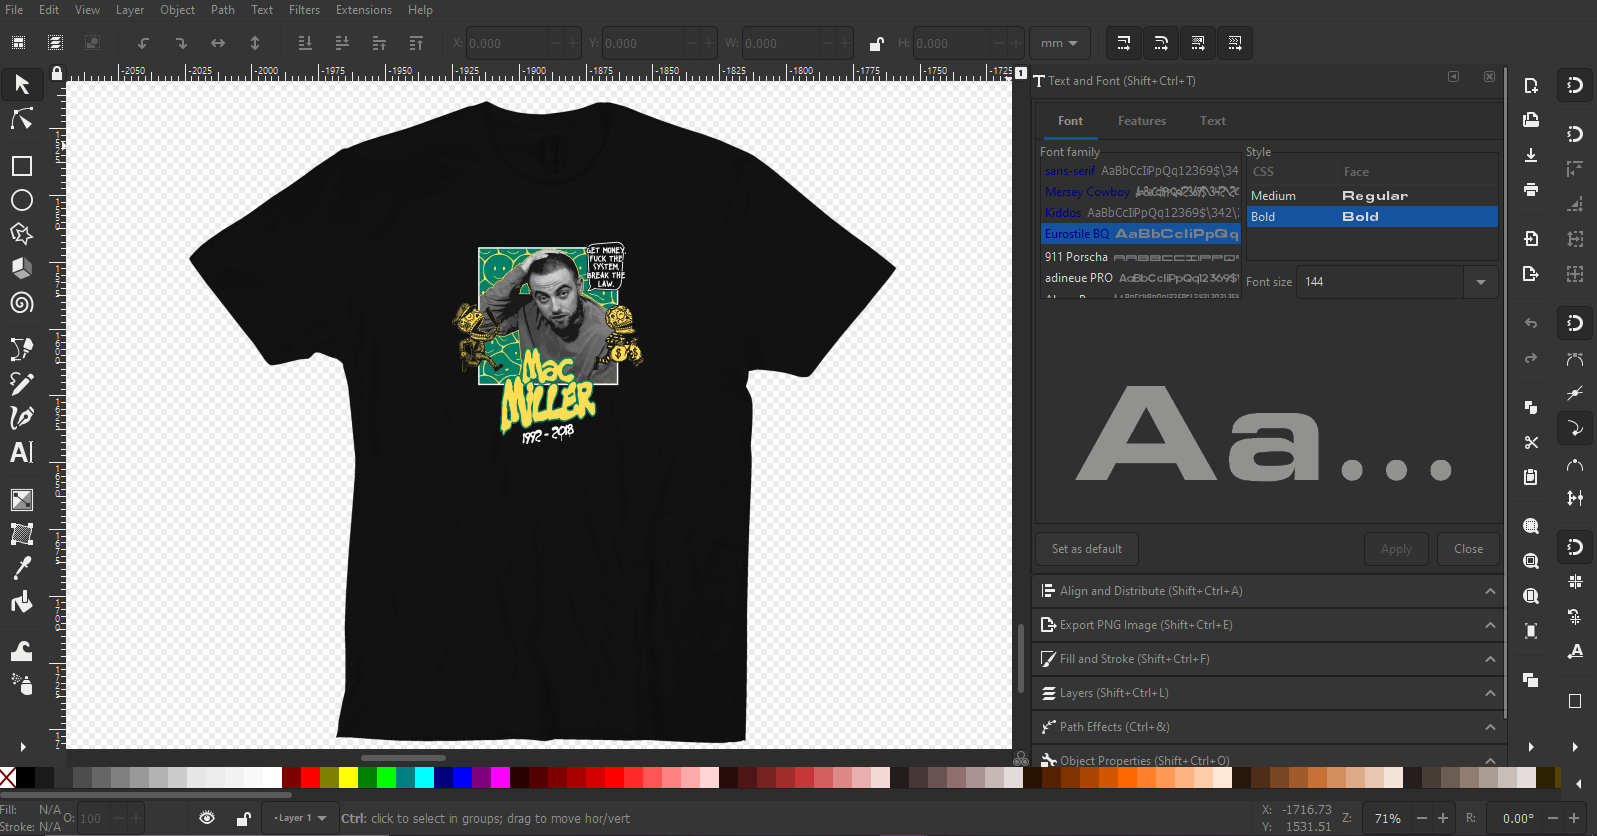Open the Layer 1 selector dropdown
1597x836 pixels.
point(301,818)
